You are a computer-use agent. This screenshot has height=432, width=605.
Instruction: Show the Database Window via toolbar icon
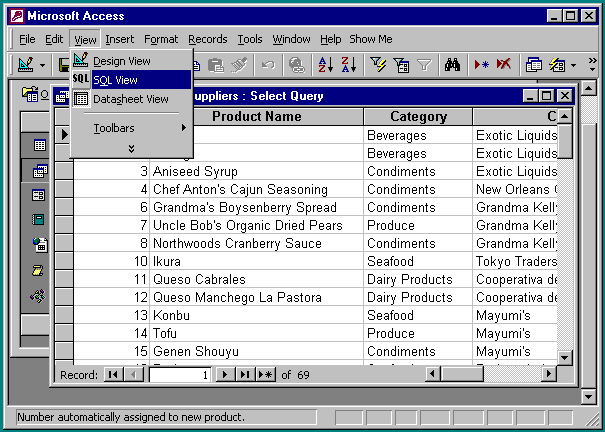click(534, 65)
